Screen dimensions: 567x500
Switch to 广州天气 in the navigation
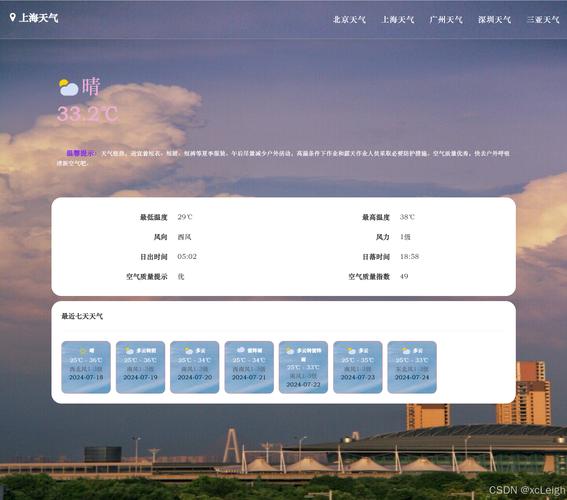[446, 20]
